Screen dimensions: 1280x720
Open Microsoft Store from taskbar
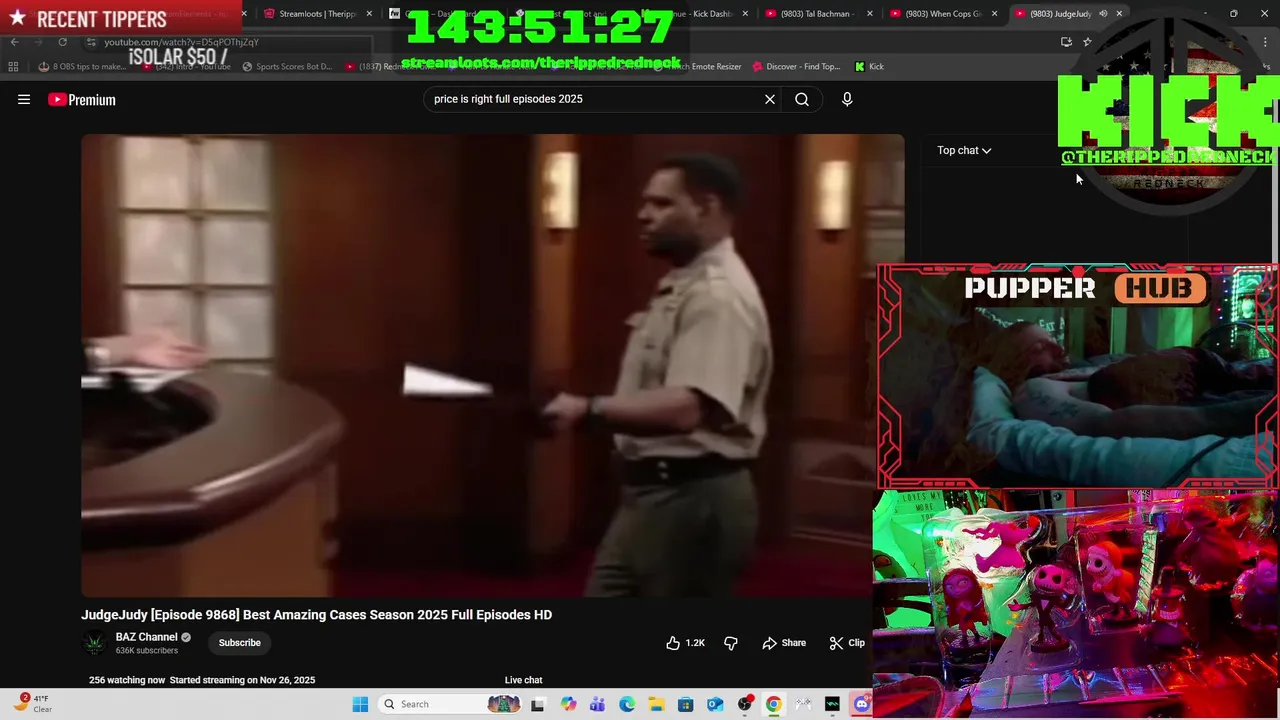685,704
